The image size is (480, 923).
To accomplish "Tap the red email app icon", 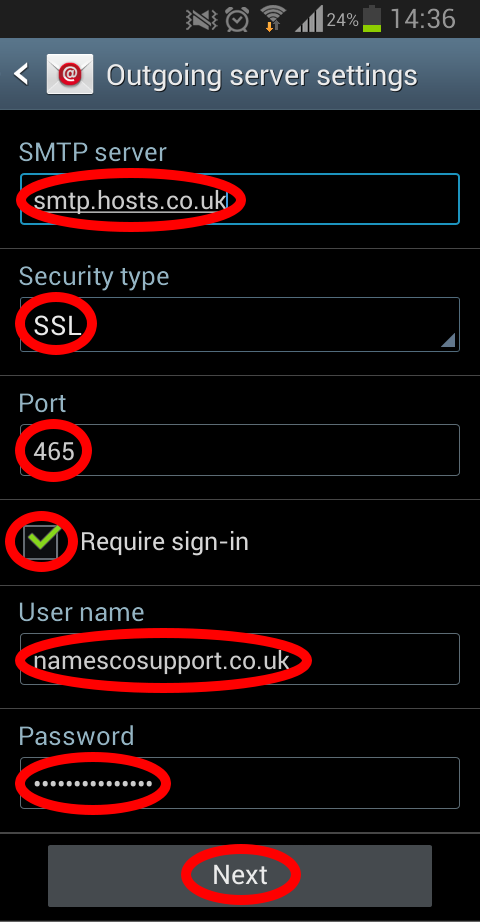I will (x=70, y=74).
